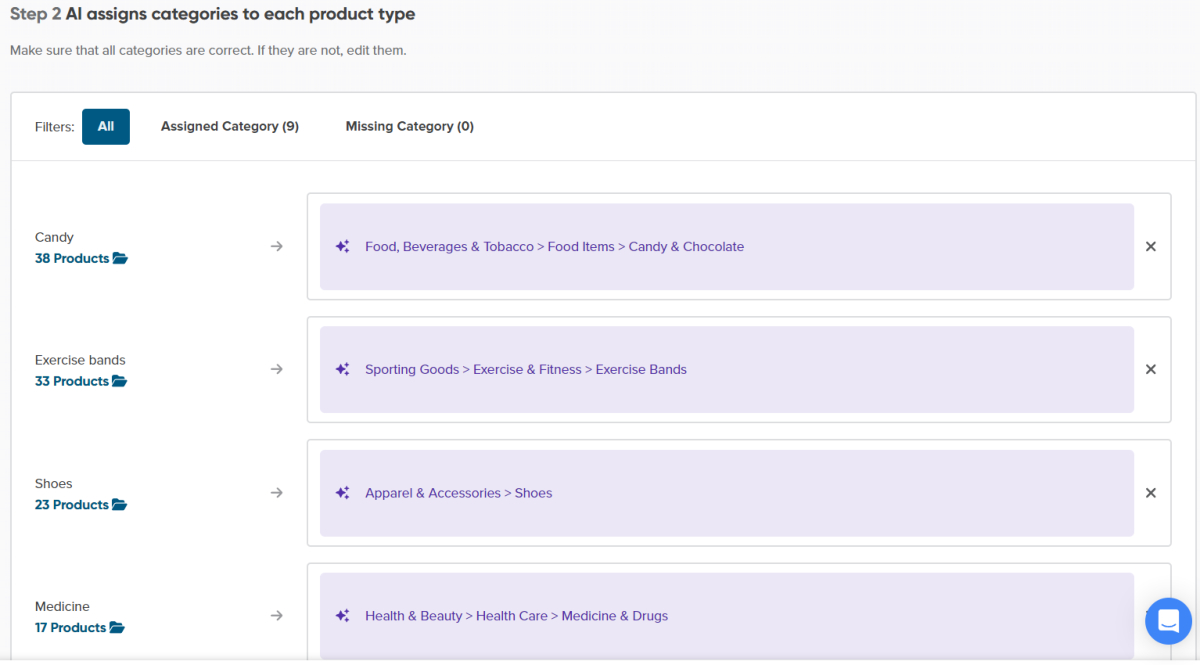This screenshot has height=665, width=1200.
Task: Clear the Exercise Bands category assignment
Action: coord(1151,370)
